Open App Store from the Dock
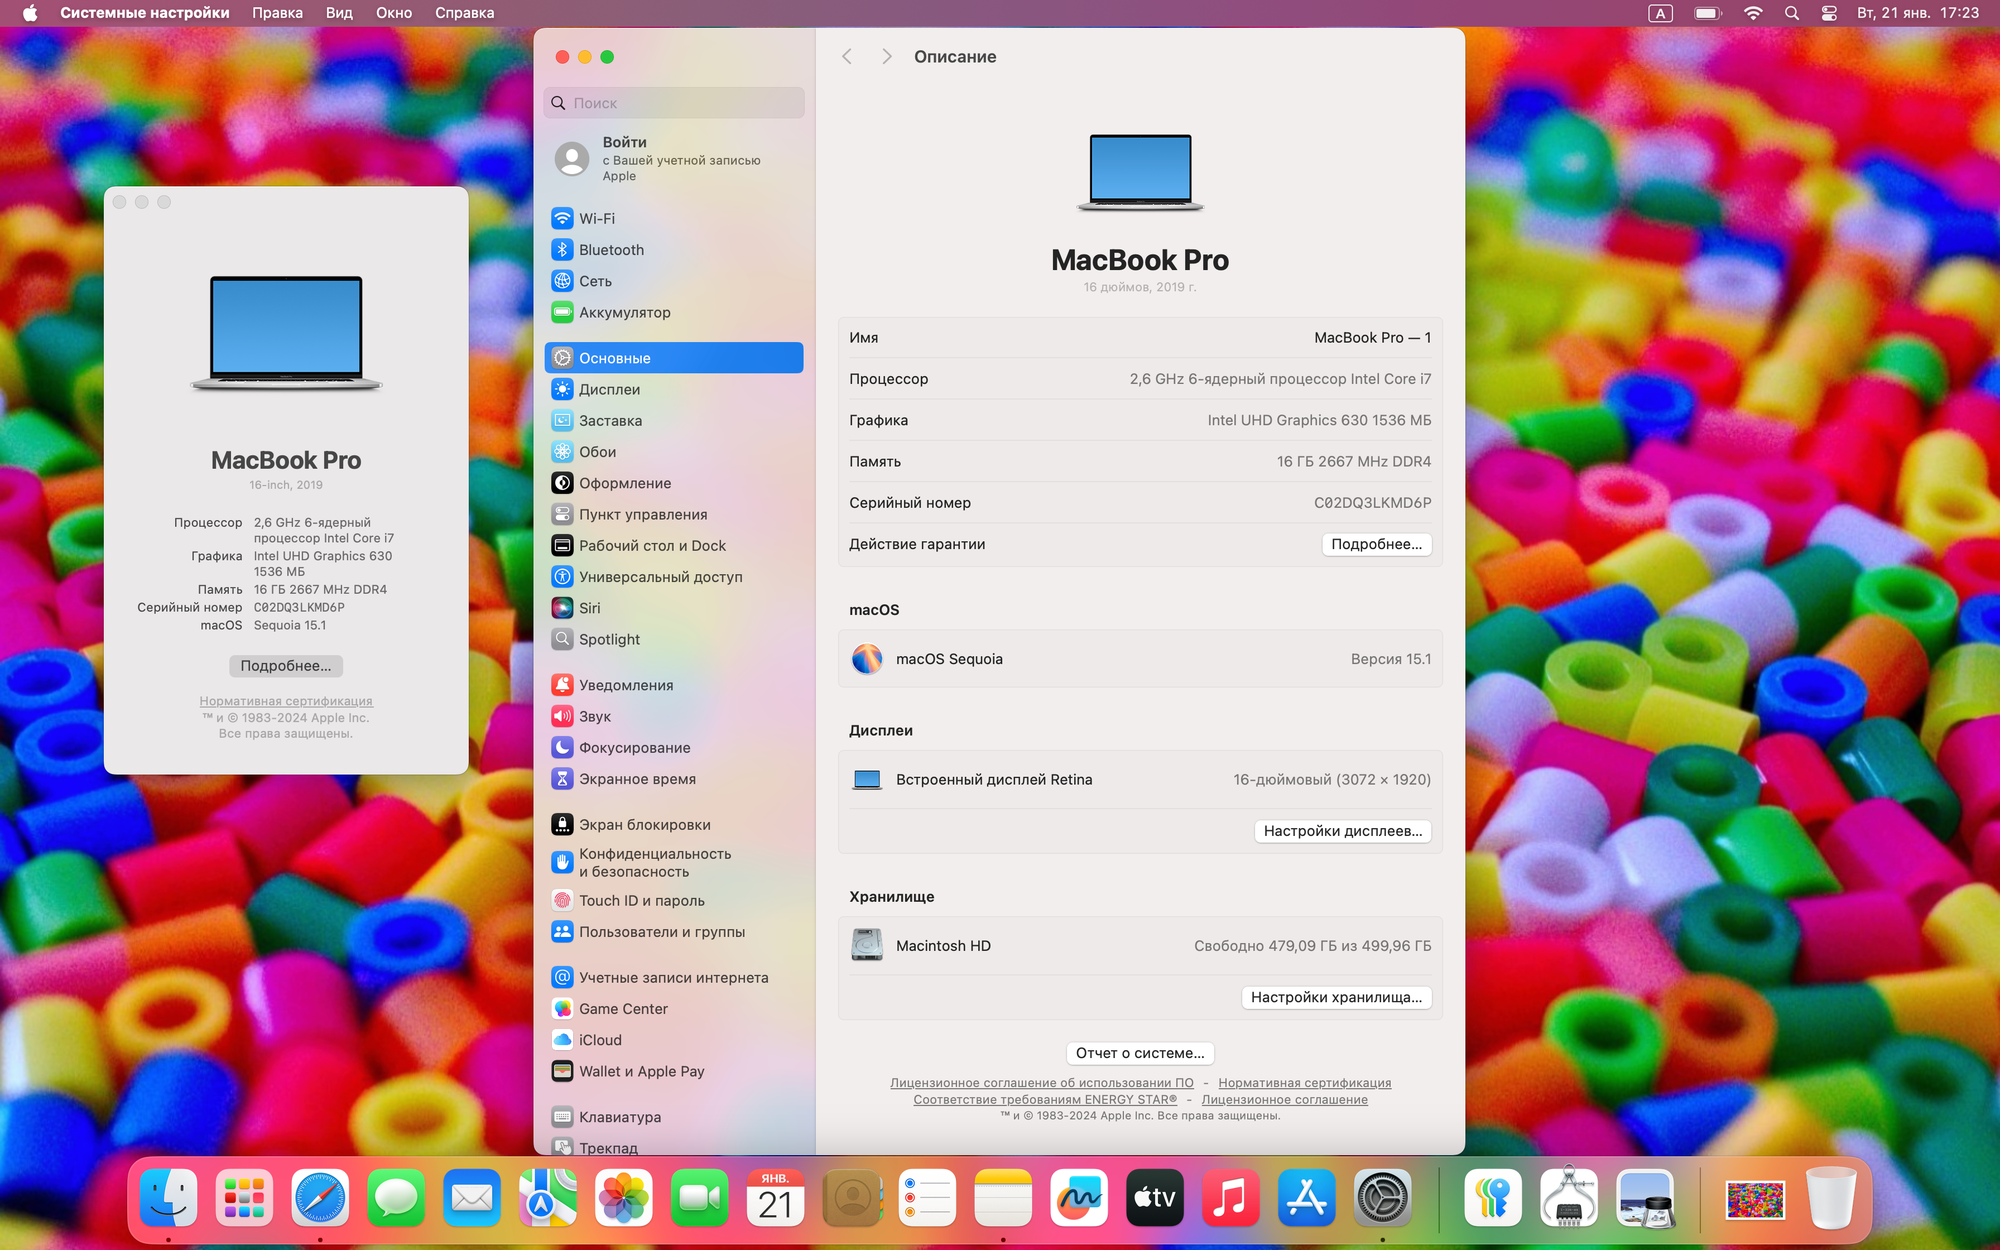This screenshot has height=1250, width=2000. pyautogui.click(x=1306, y=1197)
